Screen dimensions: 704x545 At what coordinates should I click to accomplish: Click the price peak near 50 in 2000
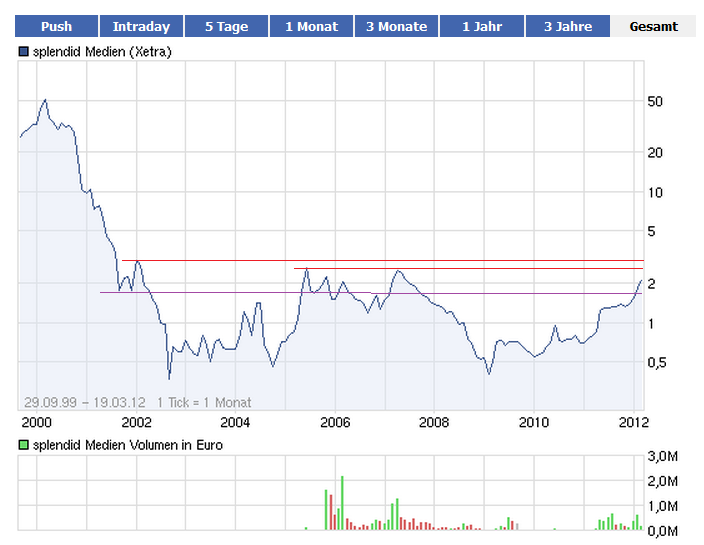pos(44,100)
